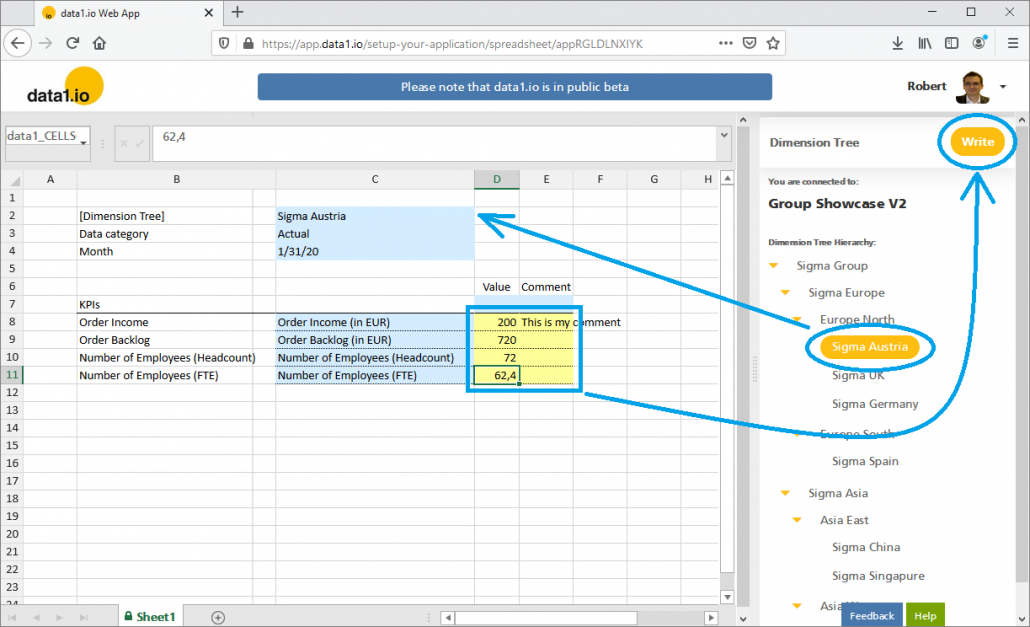Select Sigma Austria in dimension tree
This screenshot has width=1030, height=627.
tap(869, 347)
